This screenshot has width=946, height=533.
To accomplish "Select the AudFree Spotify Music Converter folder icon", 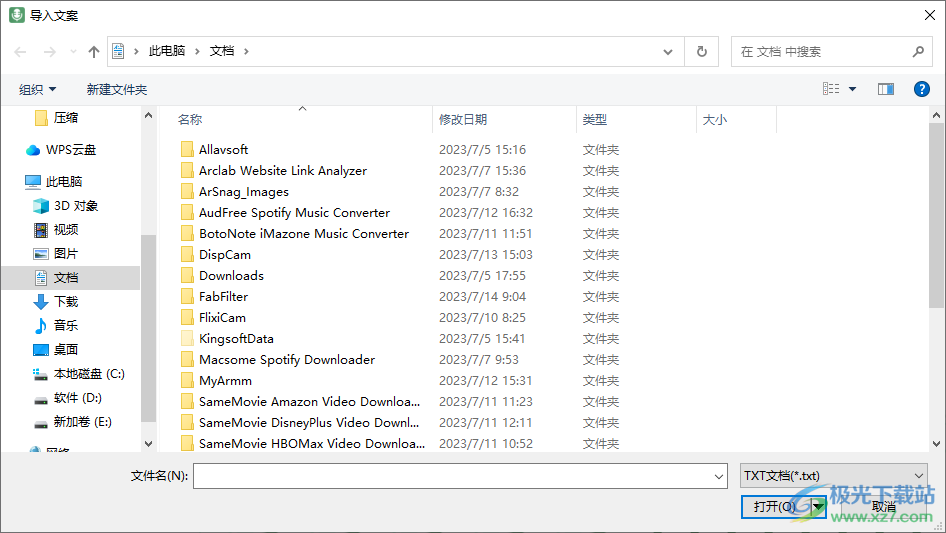I will pos(188,212).
